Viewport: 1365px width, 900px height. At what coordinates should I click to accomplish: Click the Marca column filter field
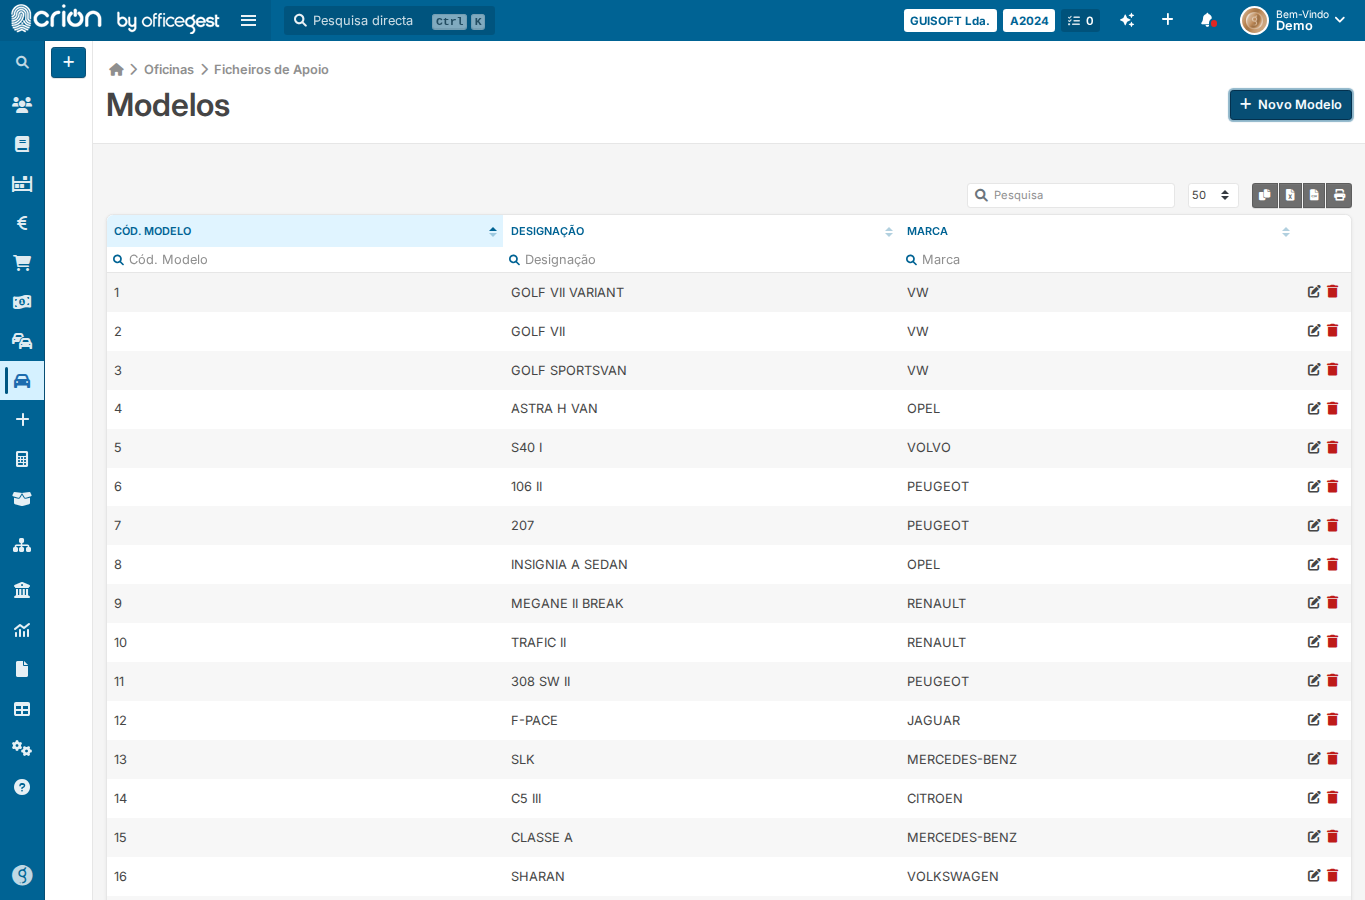pyautogui.click(x=1097, y=259)
